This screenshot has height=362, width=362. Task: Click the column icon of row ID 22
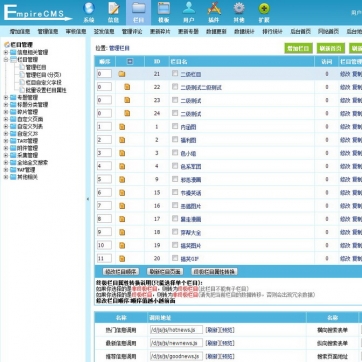127,87
